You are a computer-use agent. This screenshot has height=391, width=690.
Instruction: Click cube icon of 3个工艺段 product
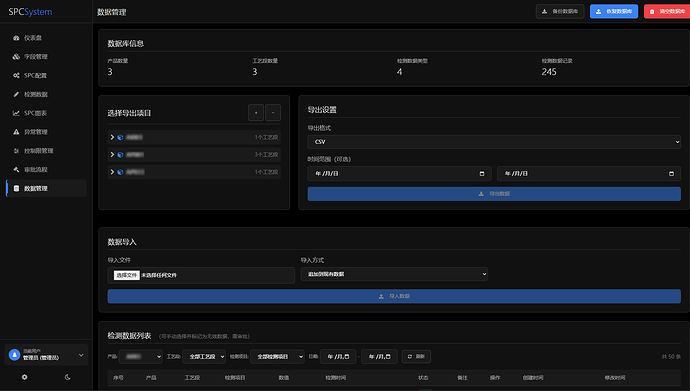120,154
